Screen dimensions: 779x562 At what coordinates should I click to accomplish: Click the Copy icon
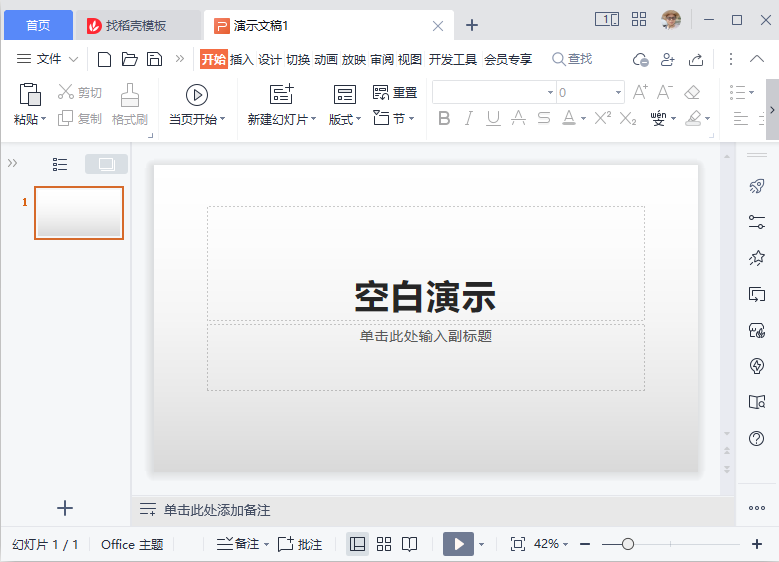point(66,118)
